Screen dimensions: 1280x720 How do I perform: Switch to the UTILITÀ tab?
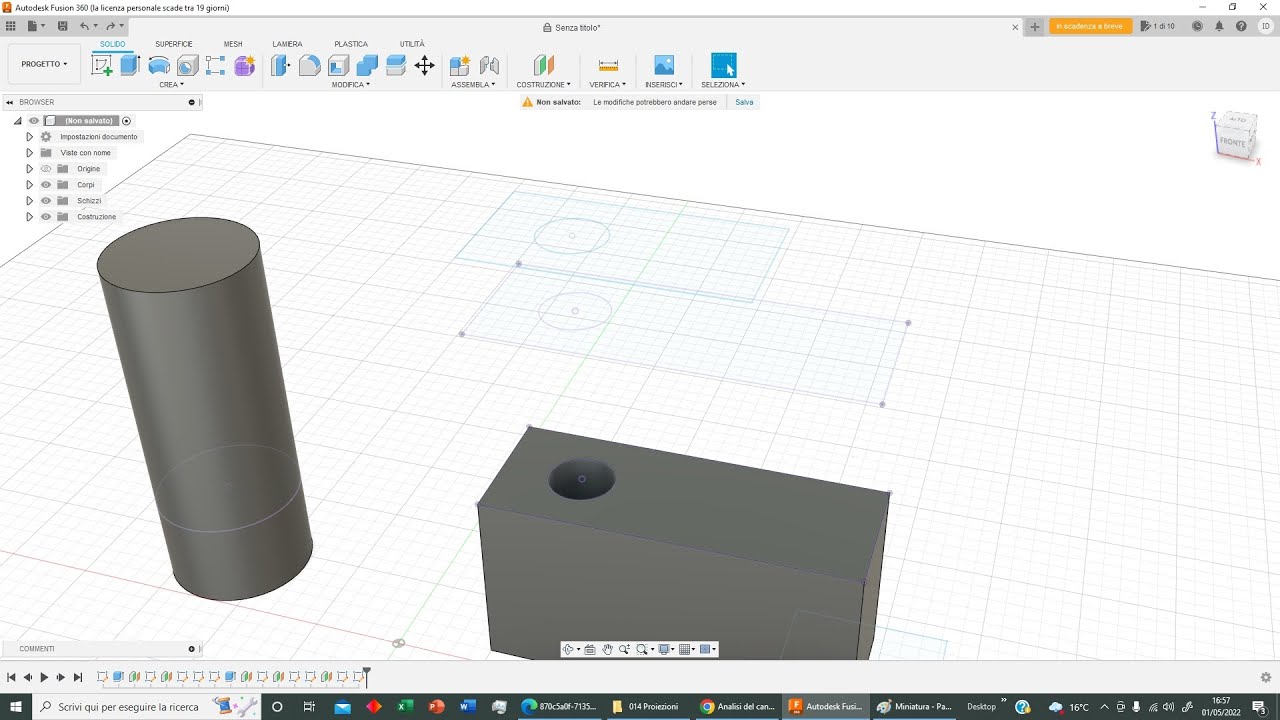pos(412,44)
